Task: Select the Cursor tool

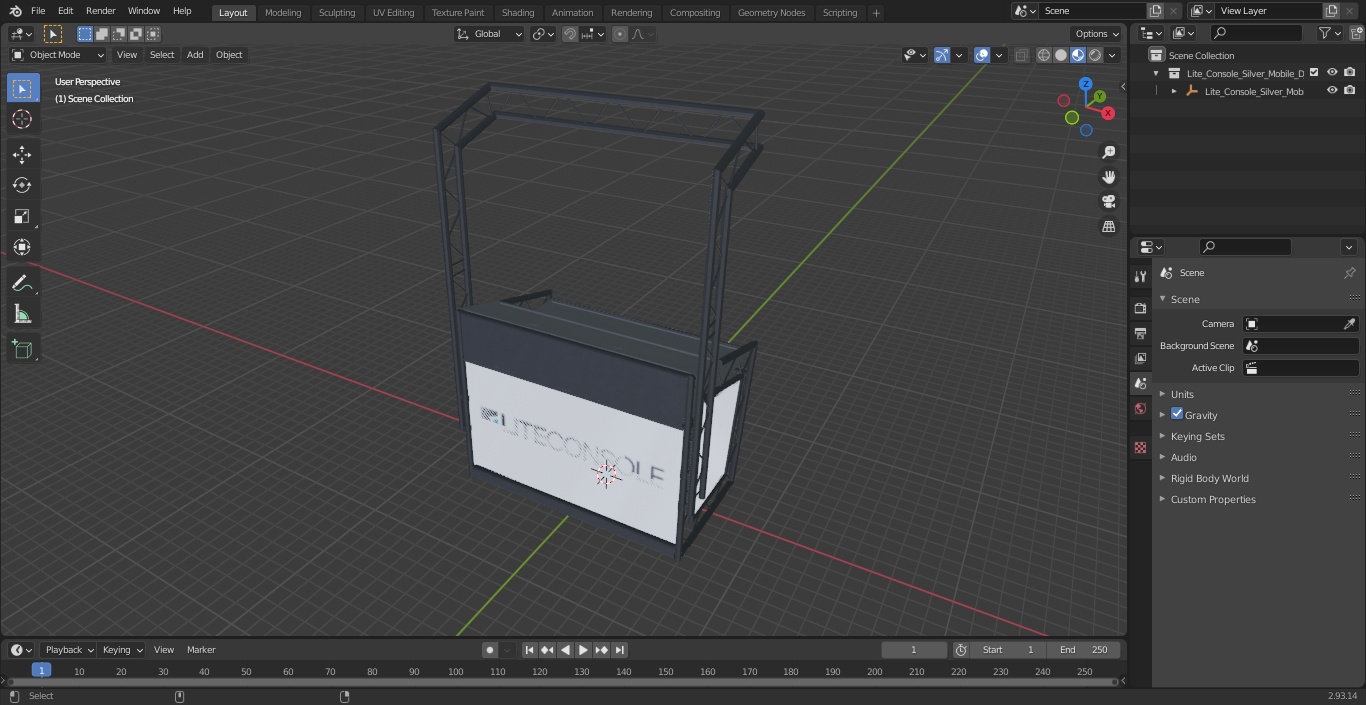Action: point(22,119)
